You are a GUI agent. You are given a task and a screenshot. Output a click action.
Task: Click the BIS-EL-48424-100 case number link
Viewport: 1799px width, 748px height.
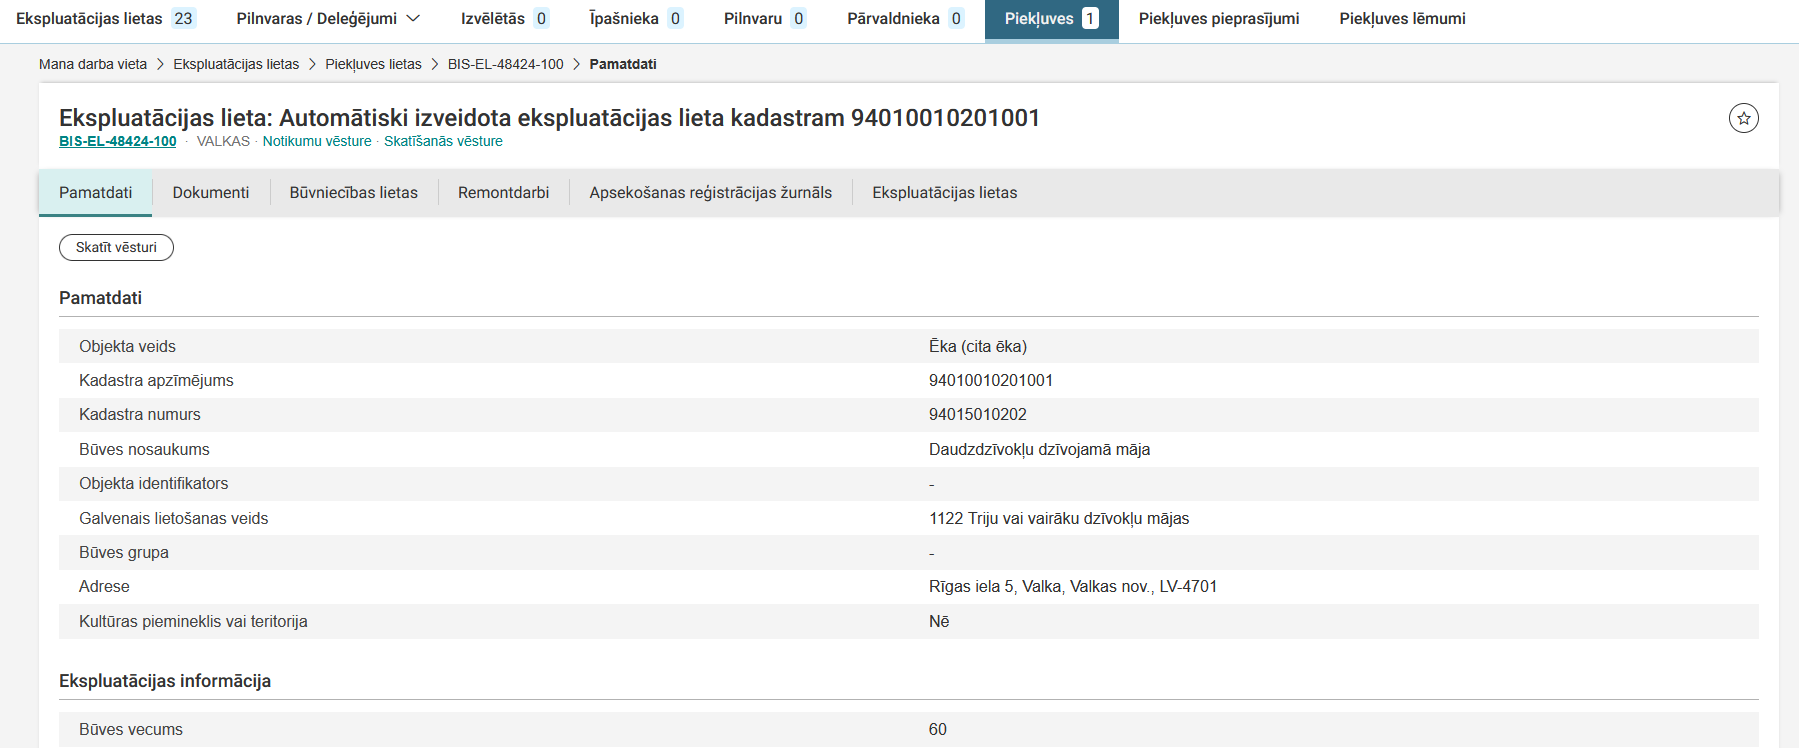118,141
